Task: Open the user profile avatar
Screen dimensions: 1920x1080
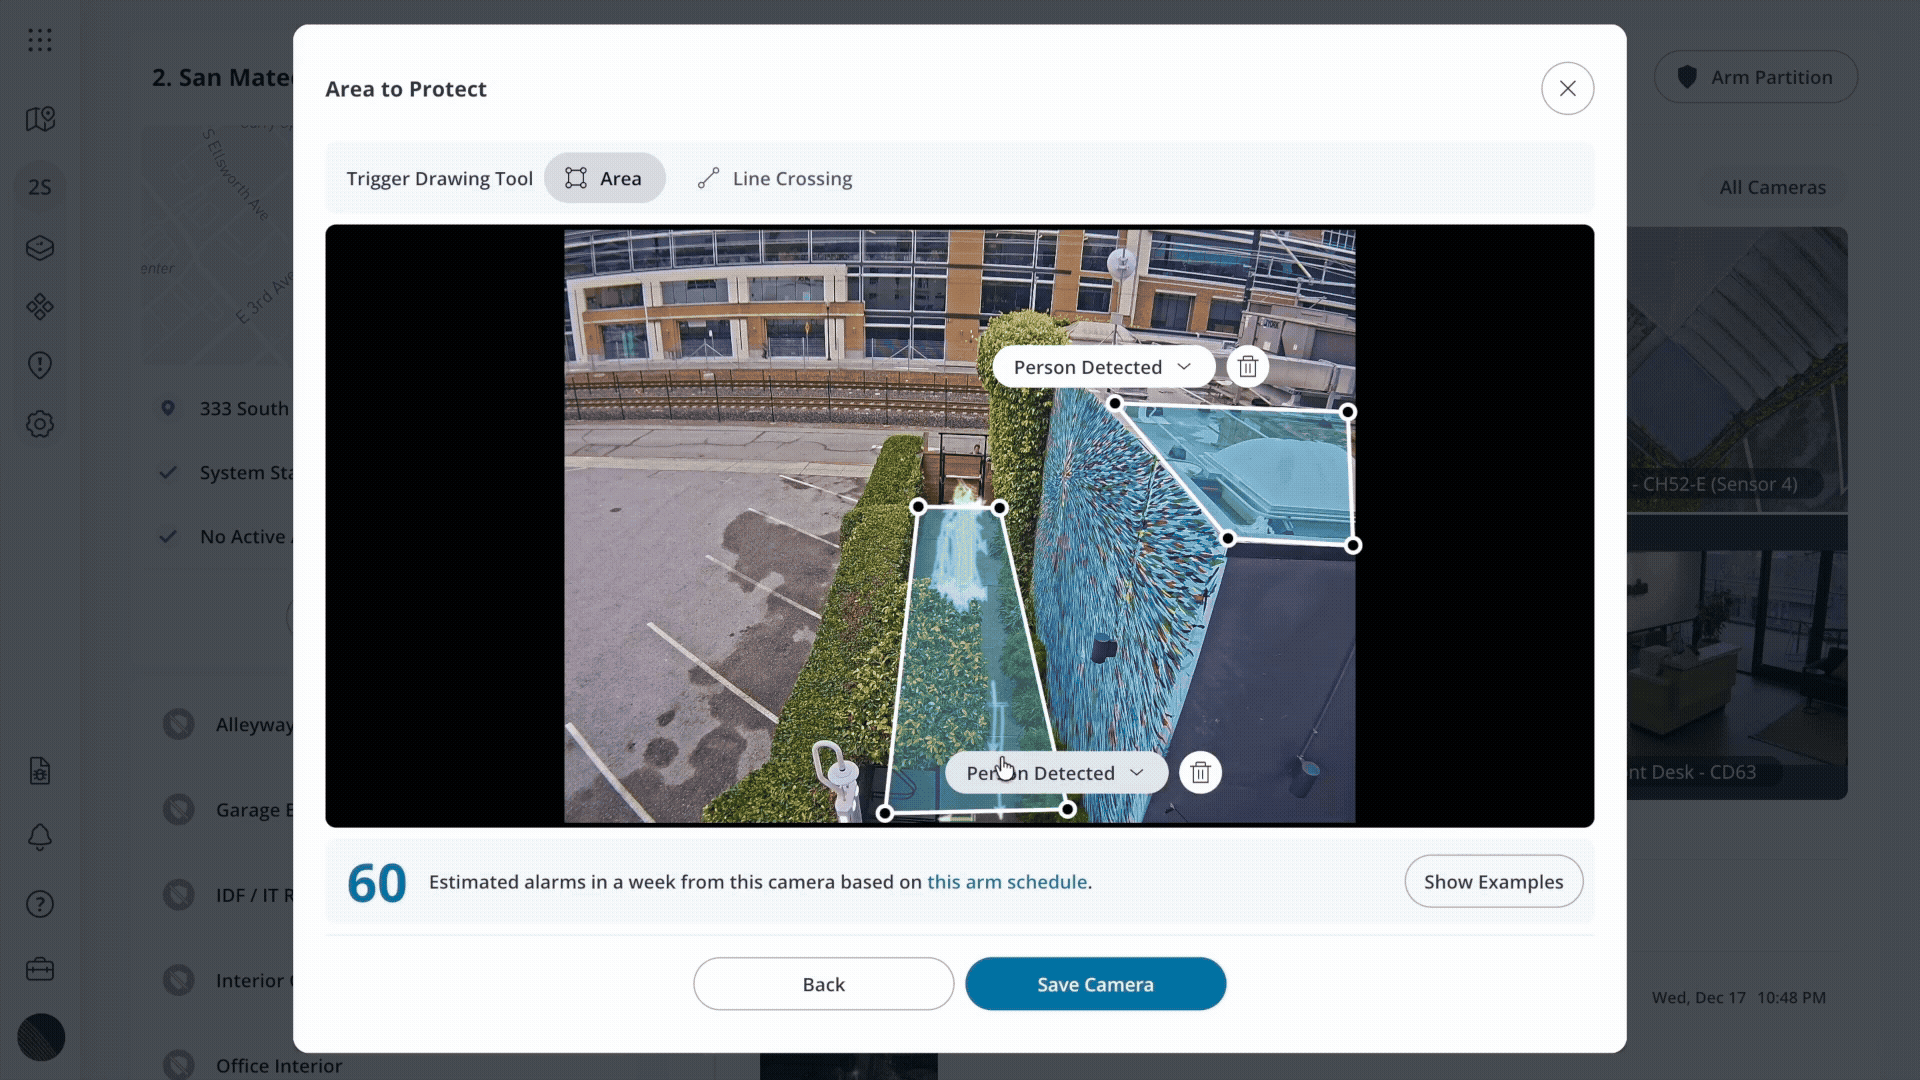Action: click(x=41, y=1037)
